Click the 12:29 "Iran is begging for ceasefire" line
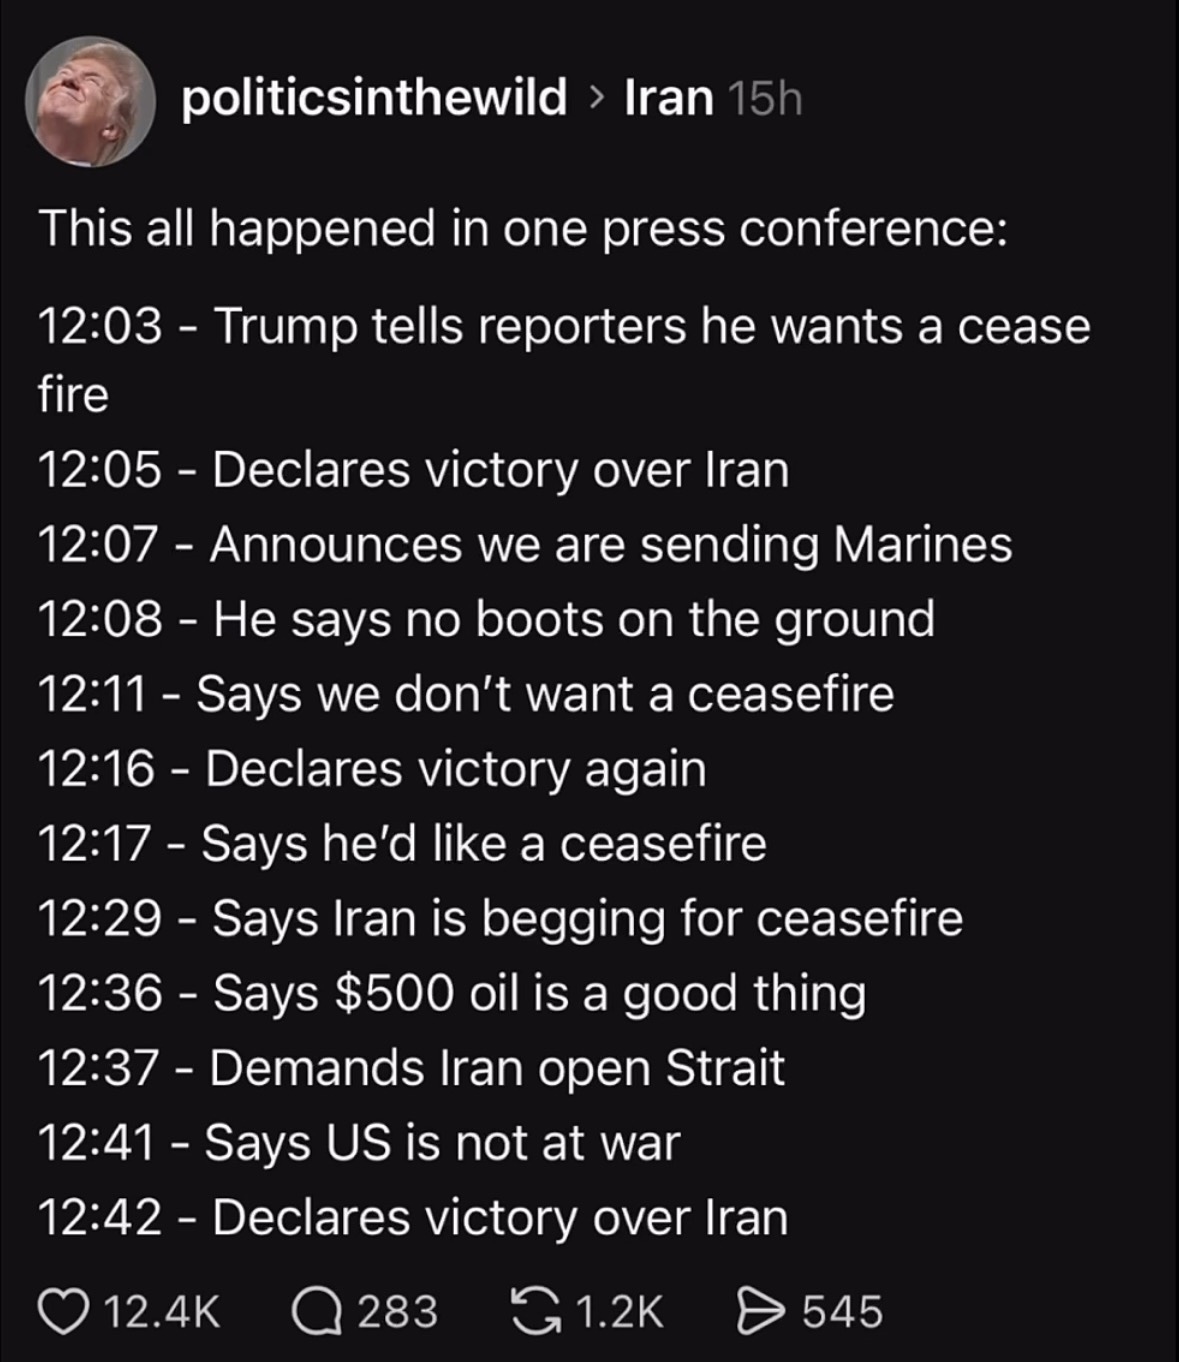 coord(500,919)
